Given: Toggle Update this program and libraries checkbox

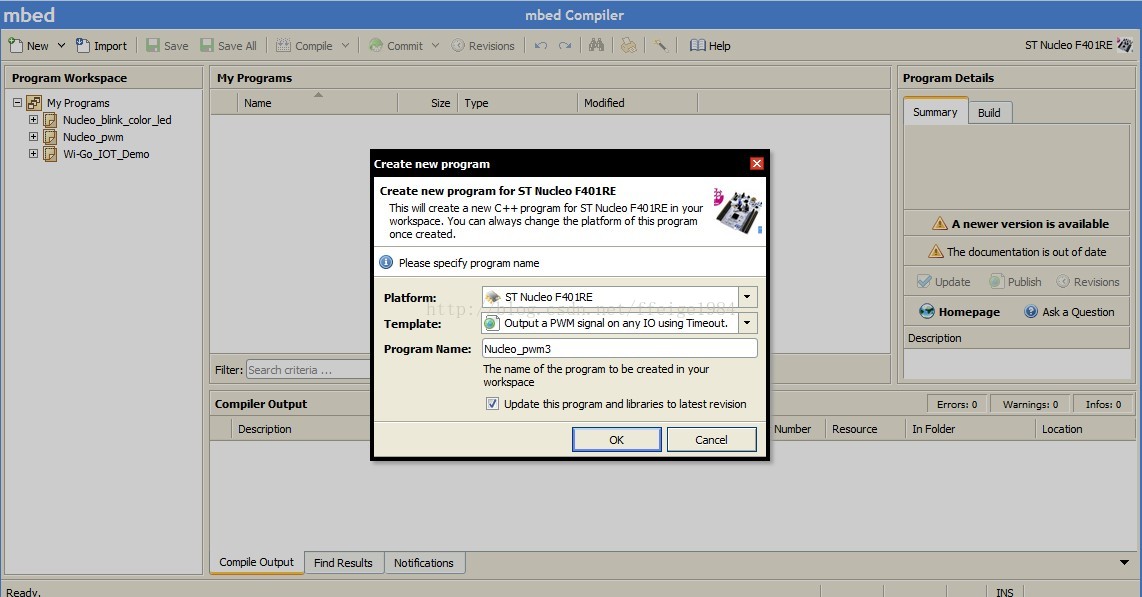Looking at the screenshot, I should 492,404.
